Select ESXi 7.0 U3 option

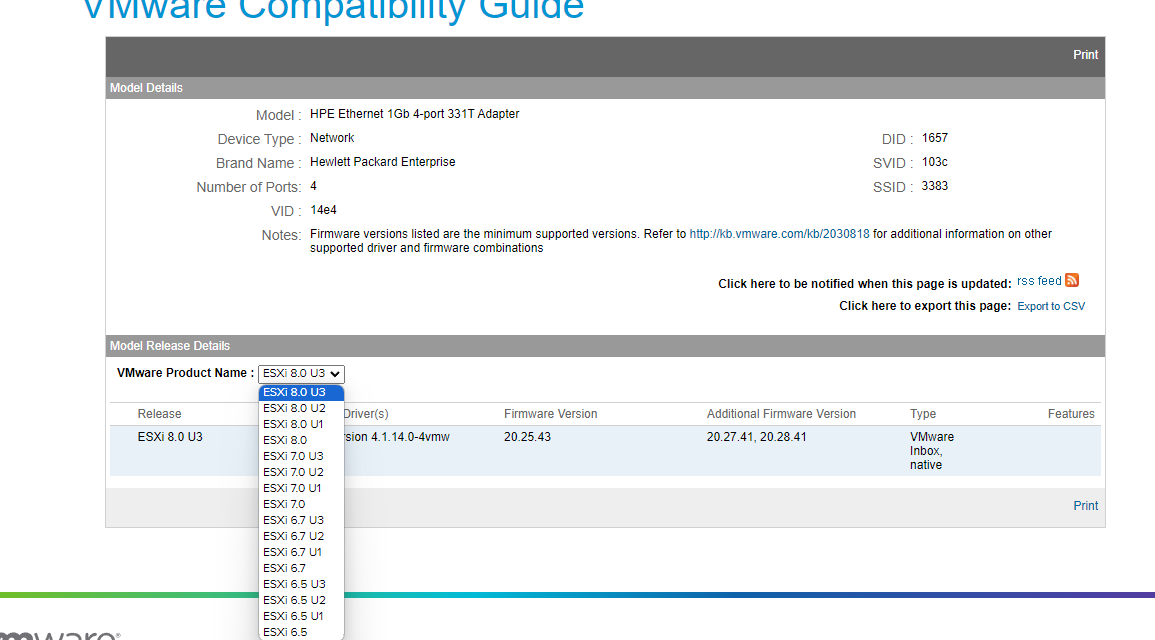click(301, 457)
